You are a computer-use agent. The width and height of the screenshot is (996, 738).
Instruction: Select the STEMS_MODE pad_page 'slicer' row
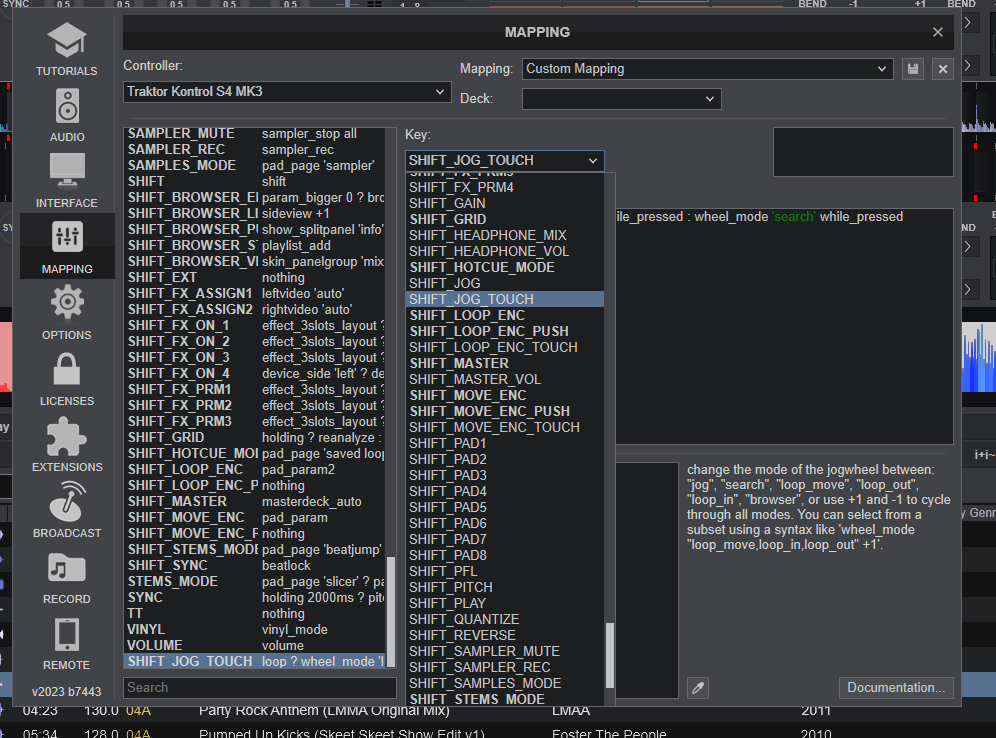[x=255, y=582]
